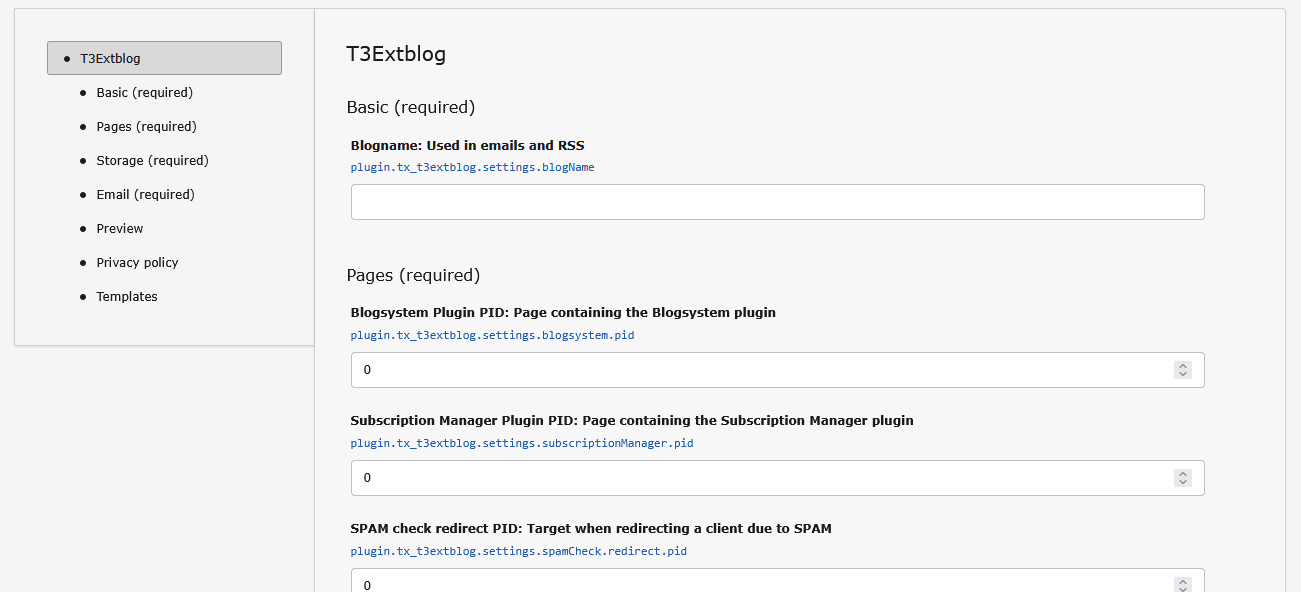
Task: Click the spamCheck.redirect.pid constant link
Action: click(x=517, y=551)
